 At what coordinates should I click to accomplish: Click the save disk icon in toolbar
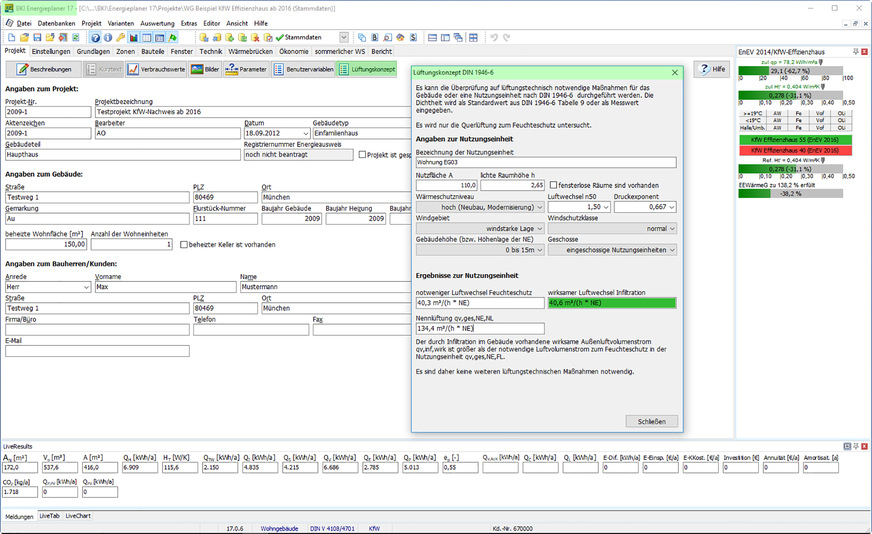click(x=38, y=37)
